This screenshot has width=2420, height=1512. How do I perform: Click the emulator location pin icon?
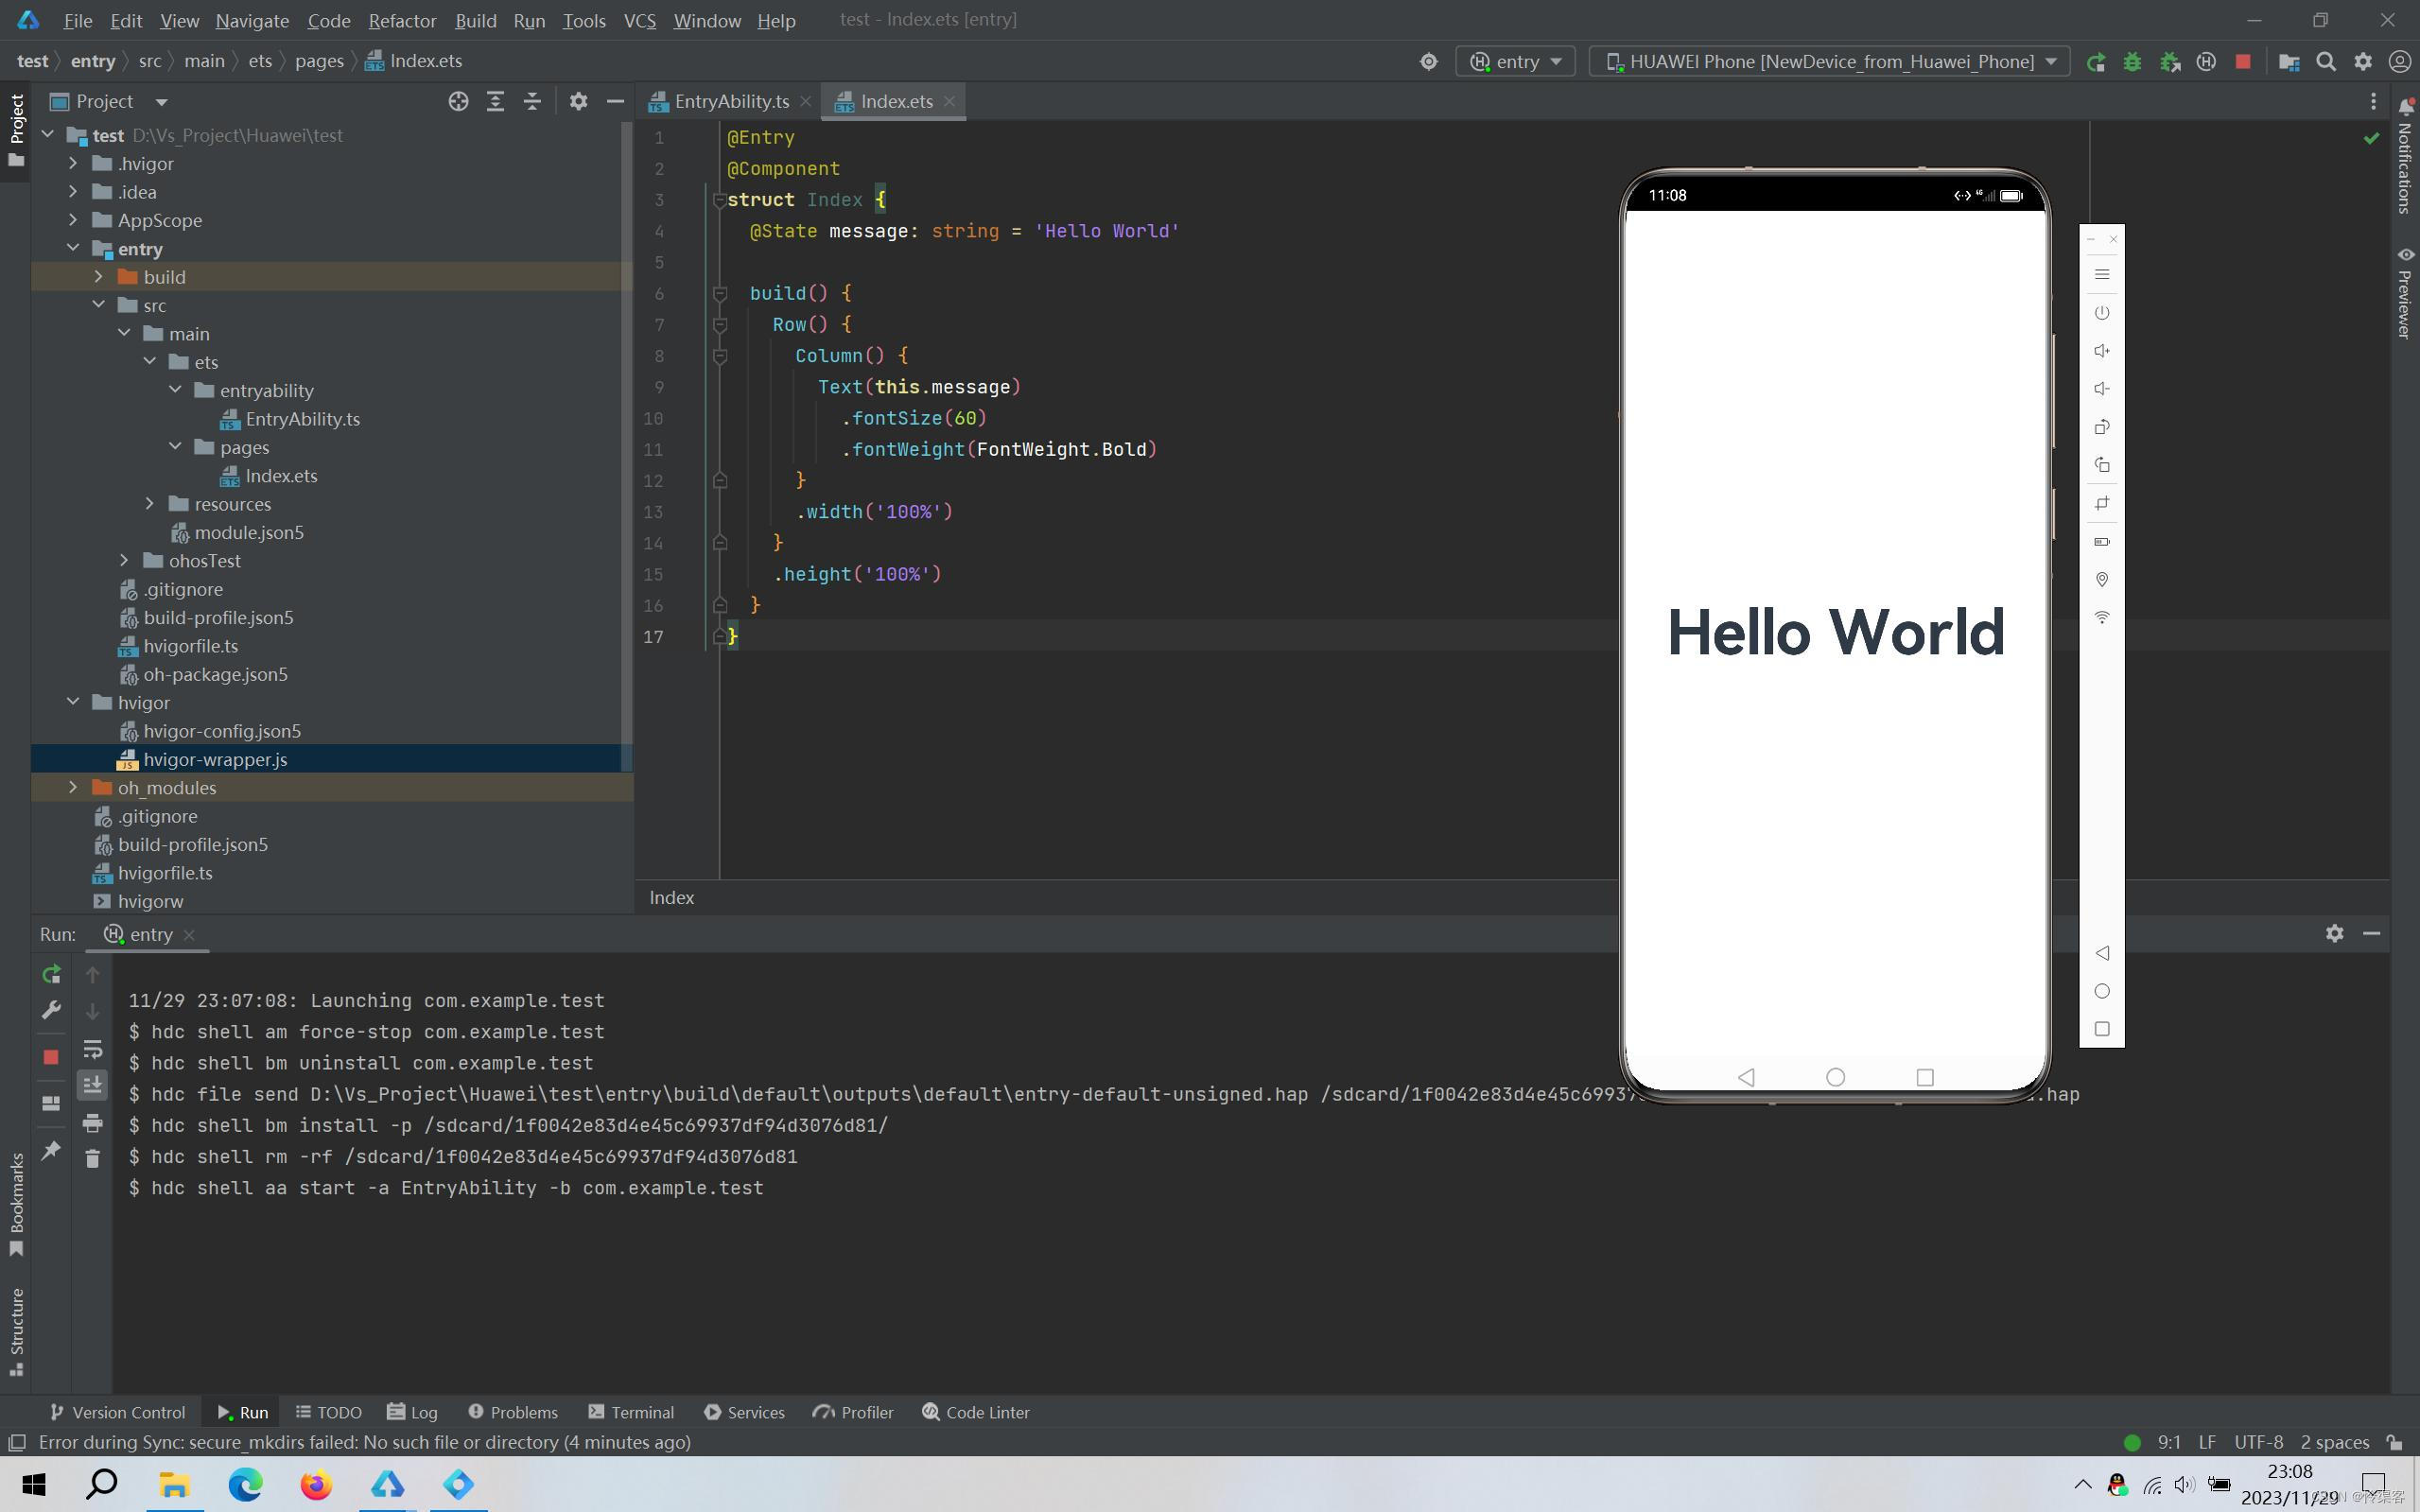pos(2102,580)
